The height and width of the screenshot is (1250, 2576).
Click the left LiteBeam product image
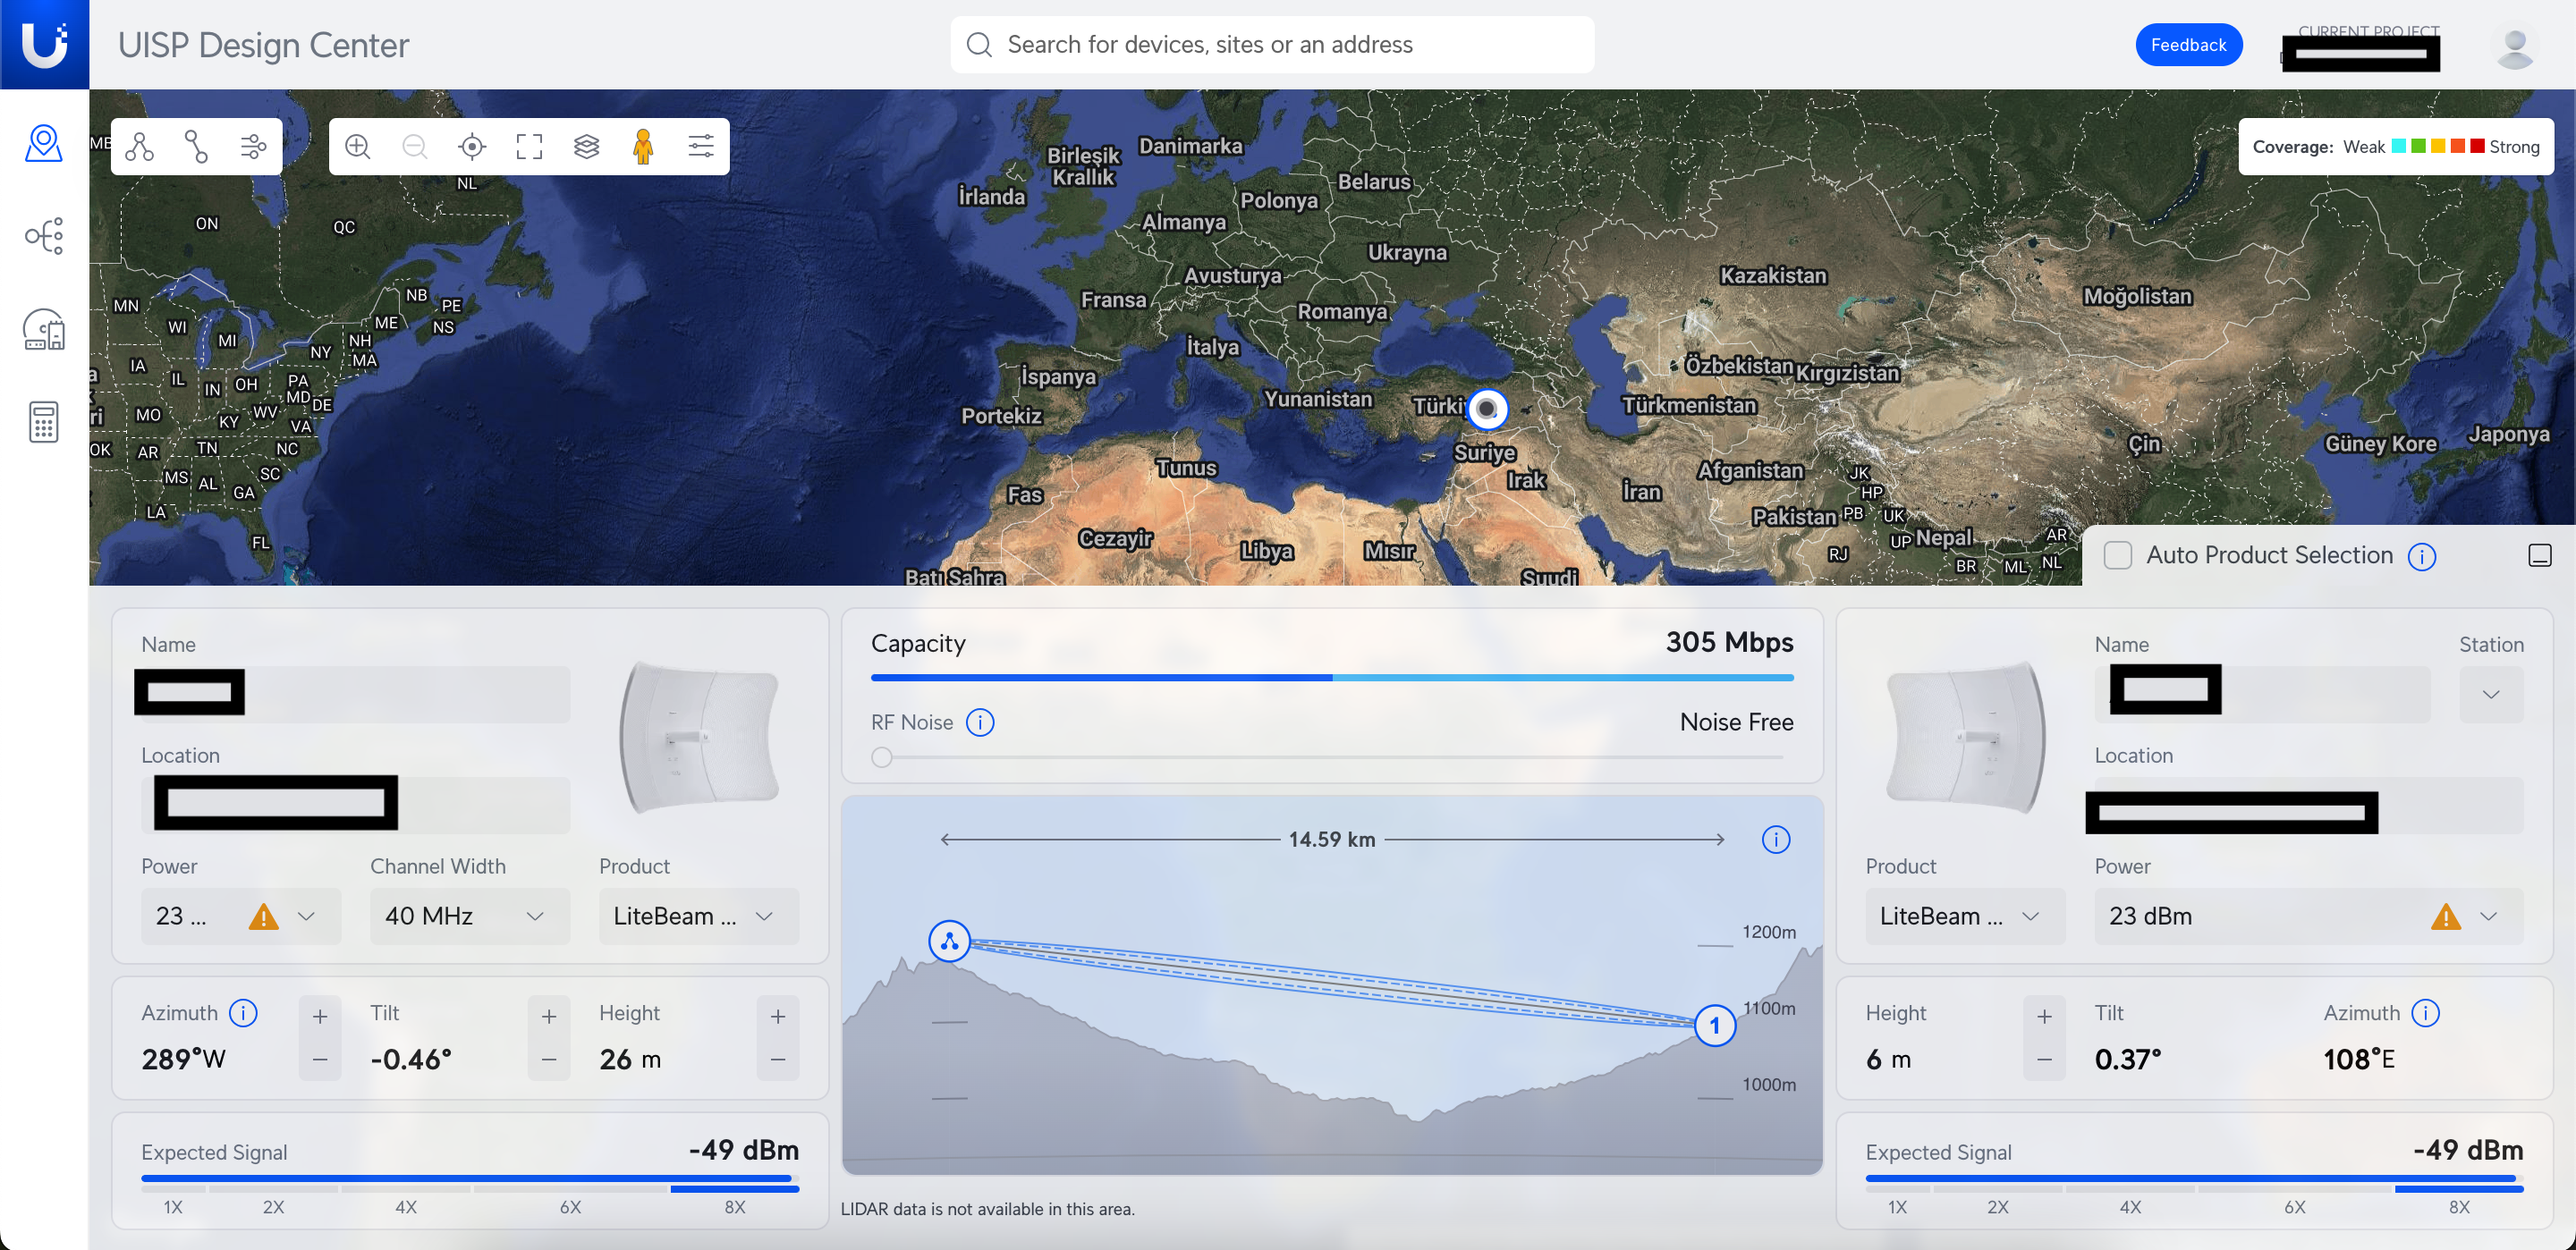699,738
